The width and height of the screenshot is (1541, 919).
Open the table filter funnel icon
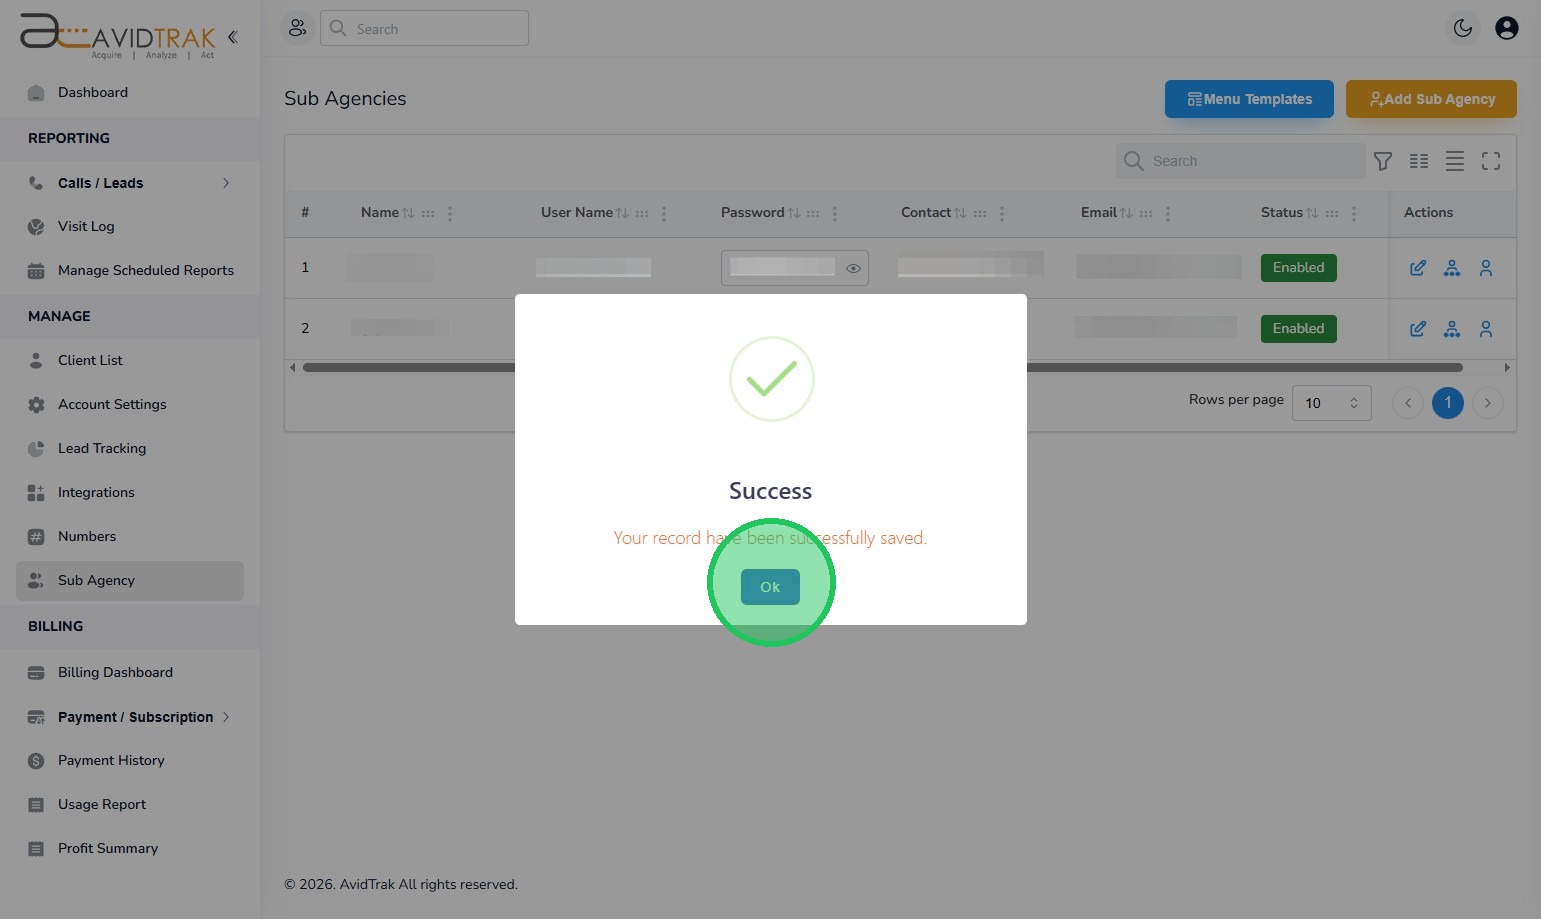click(1383, 161)
